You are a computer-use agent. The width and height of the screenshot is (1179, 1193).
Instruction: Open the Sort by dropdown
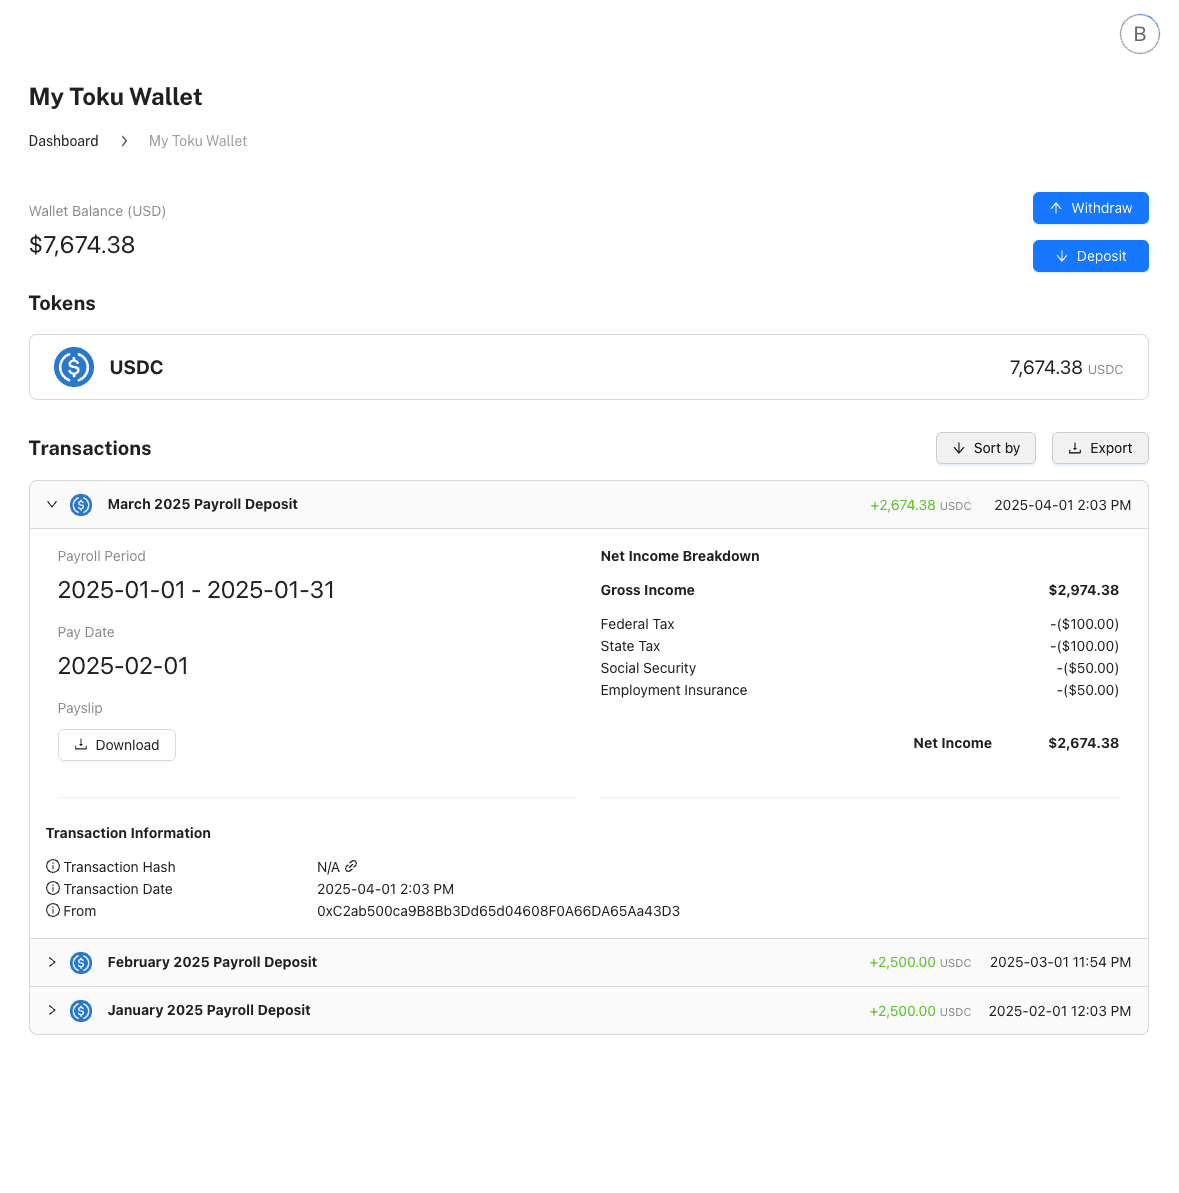pyautogui.click(x=985, y=448)
